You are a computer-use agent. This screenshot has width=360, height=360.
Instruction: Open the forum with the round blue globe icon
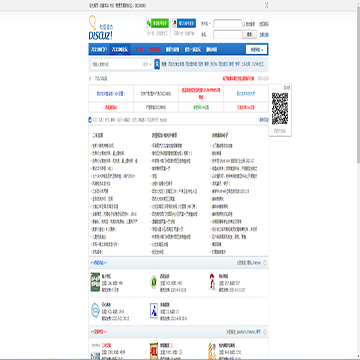click(95, 311)
